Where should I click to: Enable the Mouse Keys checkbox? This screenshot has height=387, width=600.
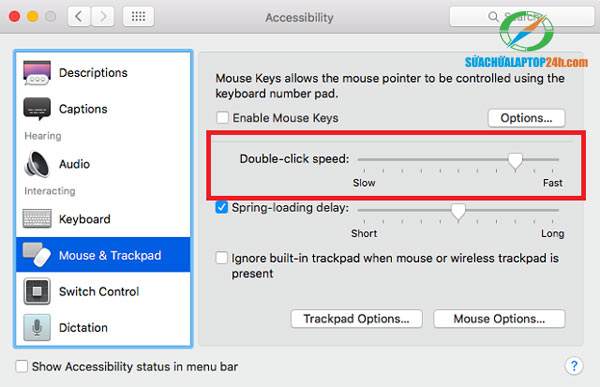(x=222, y=118)
